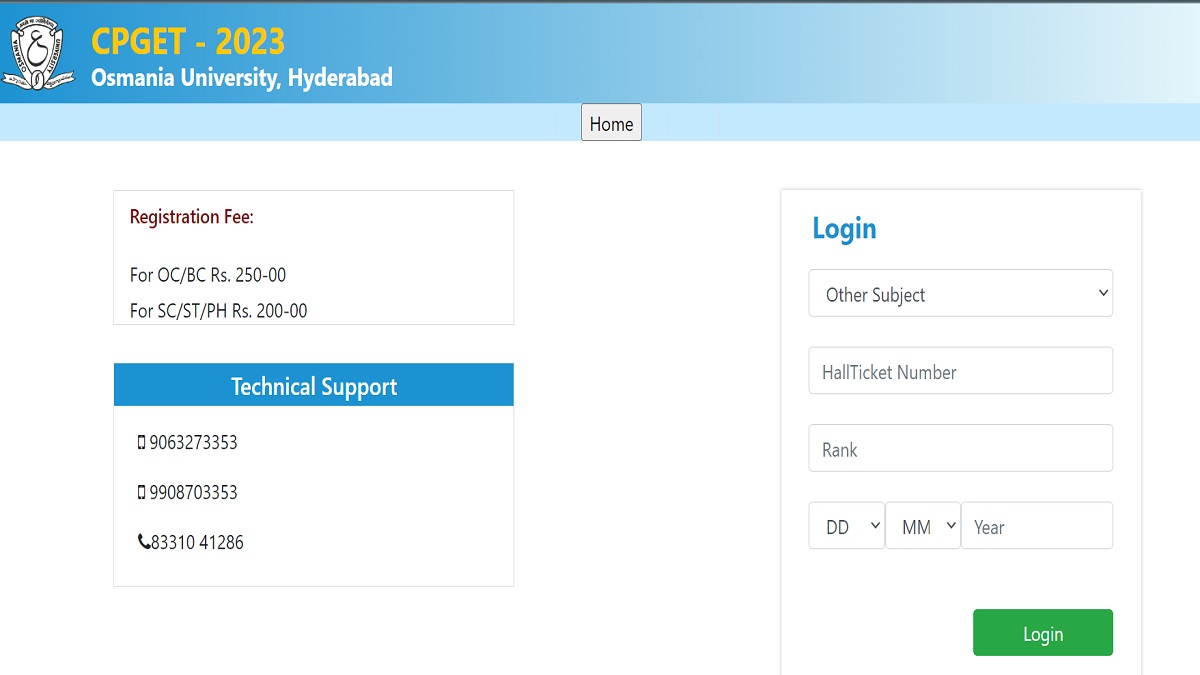Image resolution: width=1200 pixels, height=675 pixels.
Task: Click the mobile phone icon beside 9063273353
Action: pos(142,441)
